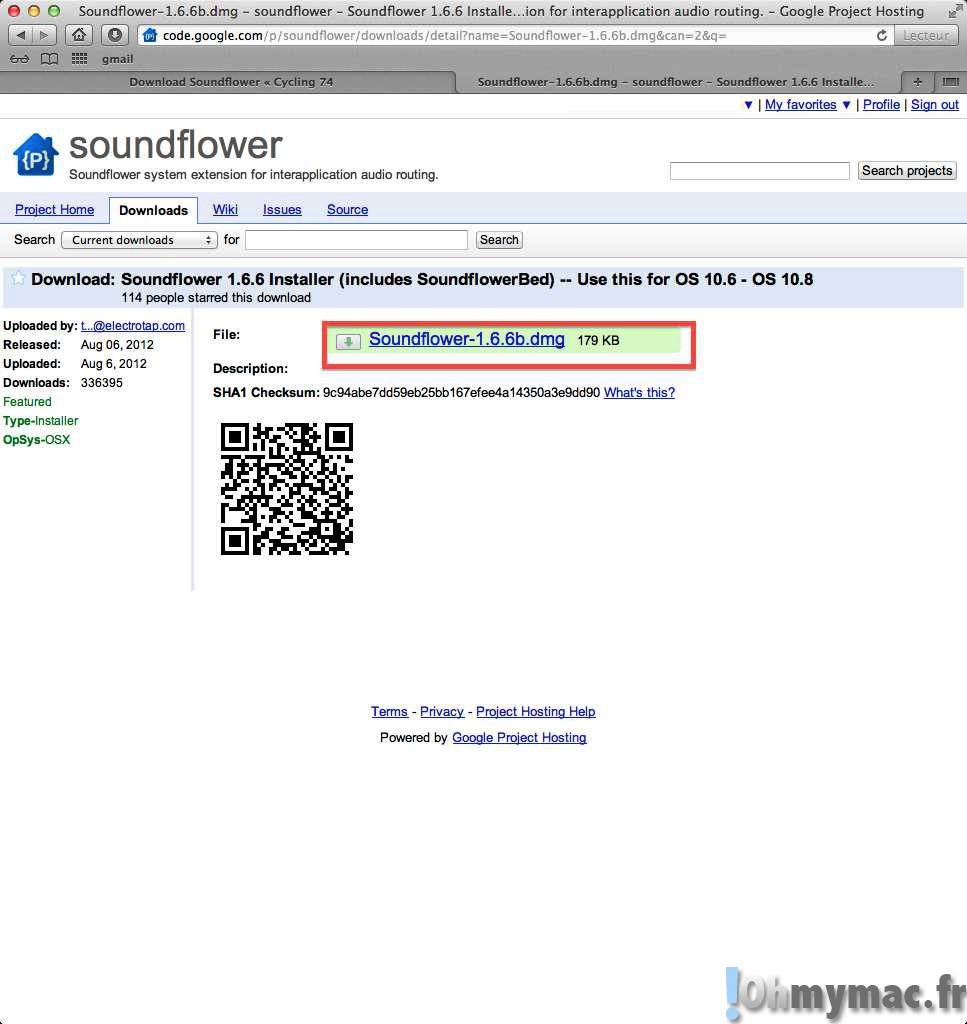Click the green download arrow icon

point(348,342)
